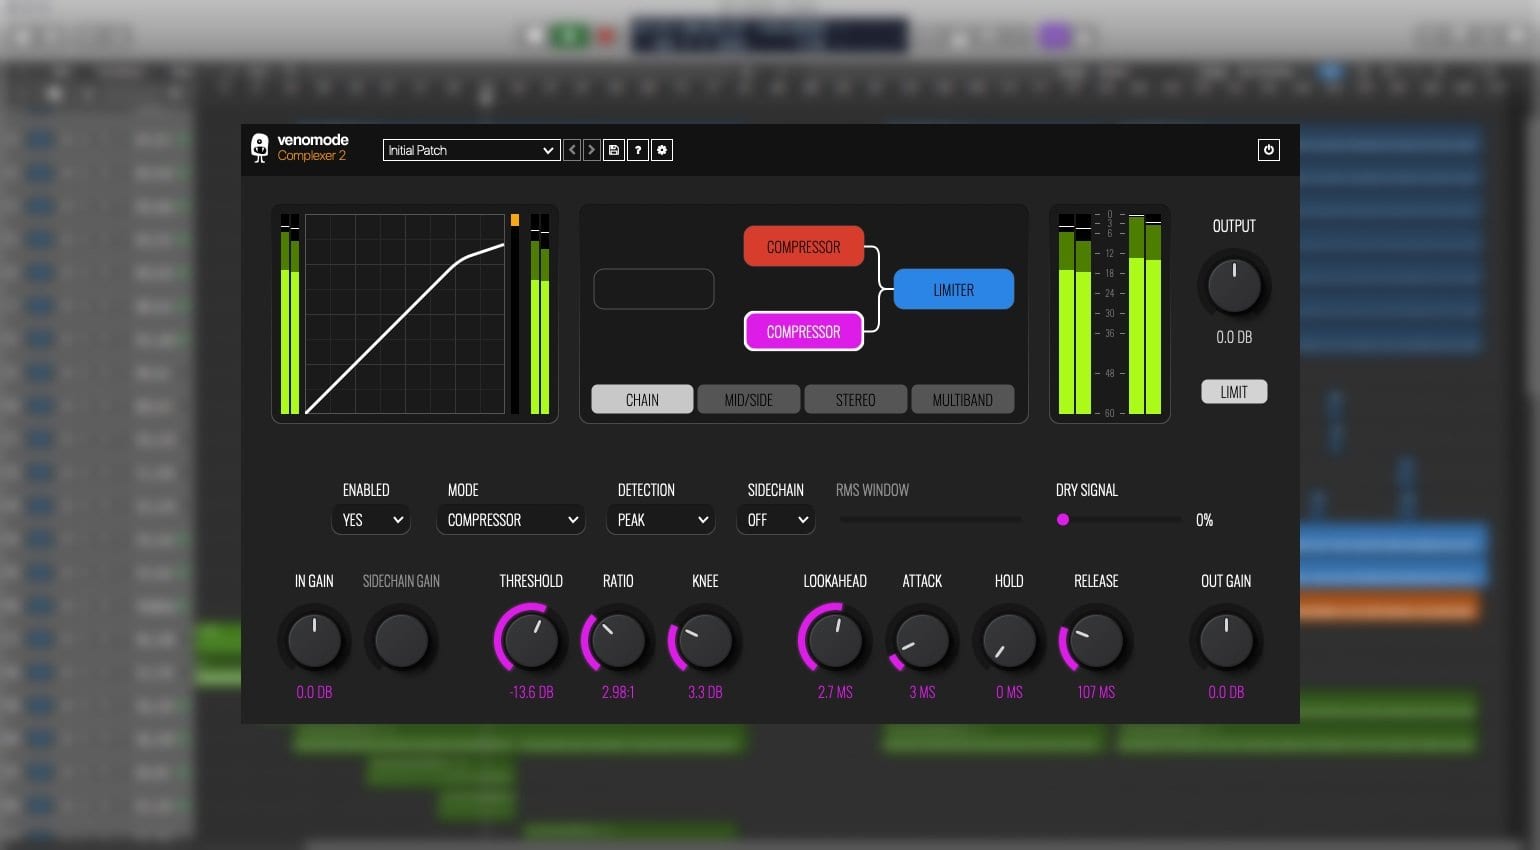Set ENABLED to YES via its selector
Screen dimensions: 1540x850
(370, 519)
